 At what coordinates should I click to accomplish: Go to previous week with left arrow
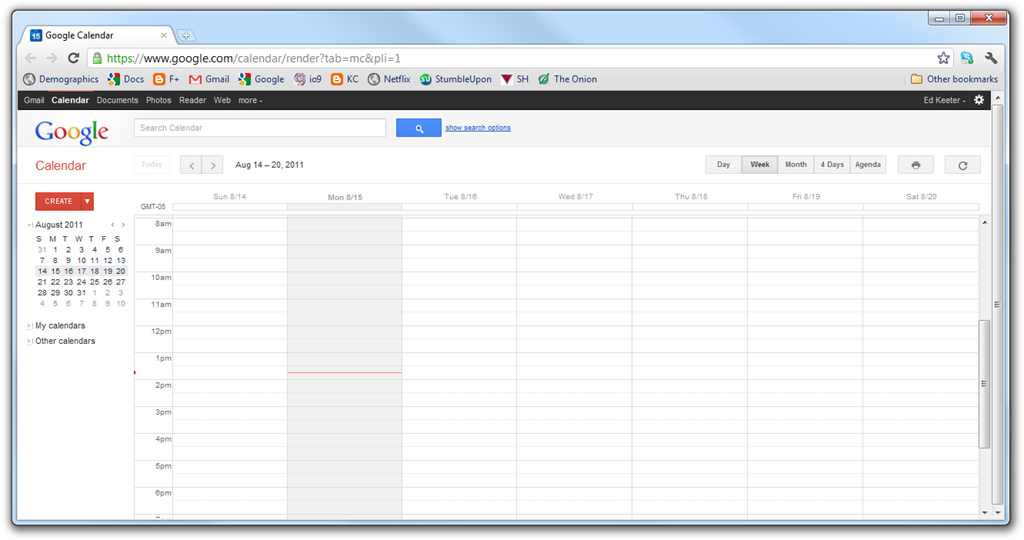(191, 165)
